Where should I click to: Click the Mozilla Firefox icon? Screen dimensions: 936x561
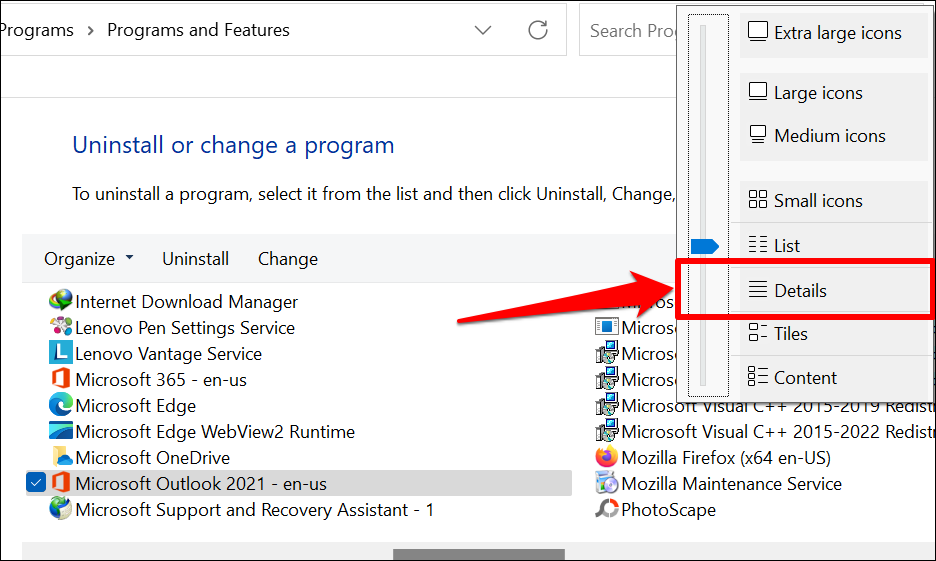606,457
